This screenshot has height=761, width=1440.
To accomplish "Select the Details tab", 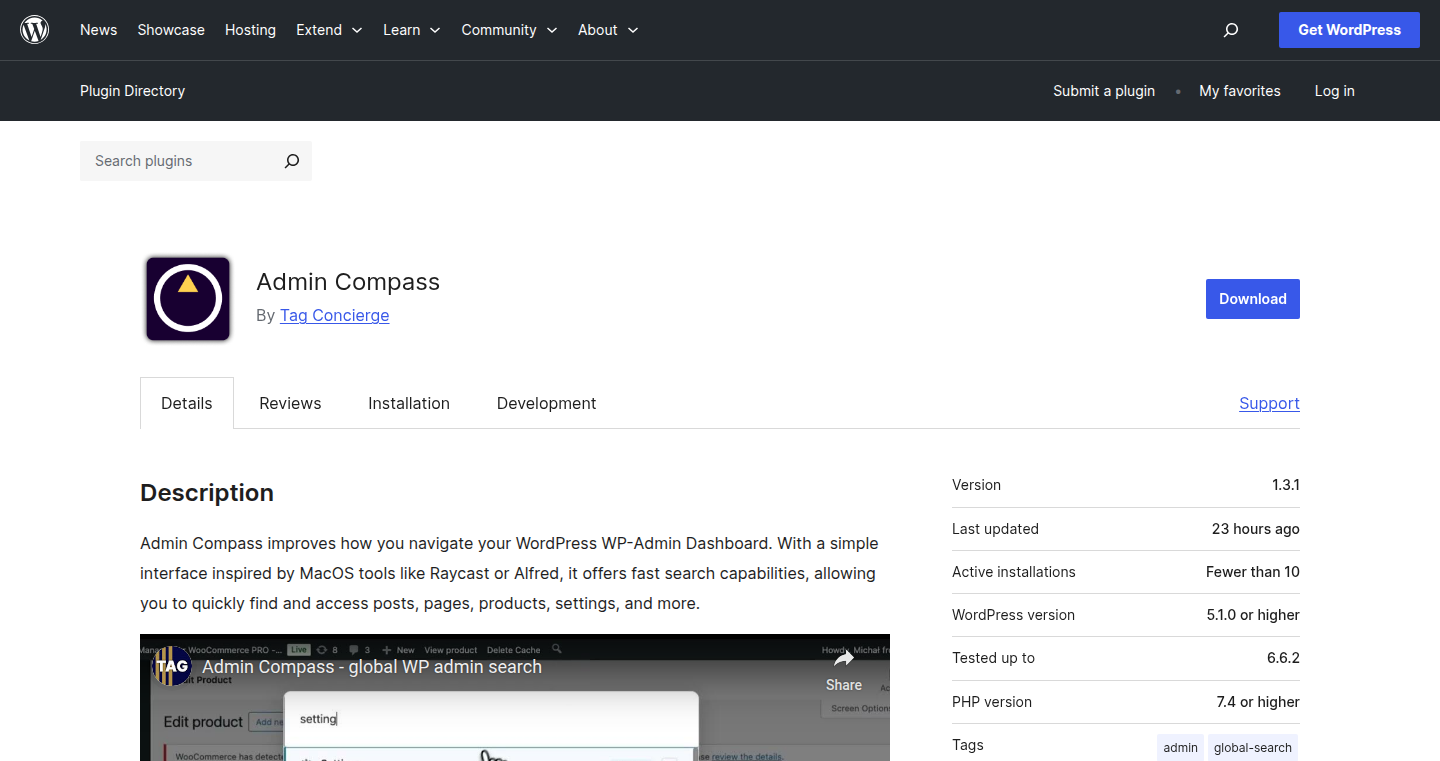I will (x=187, y=403).
